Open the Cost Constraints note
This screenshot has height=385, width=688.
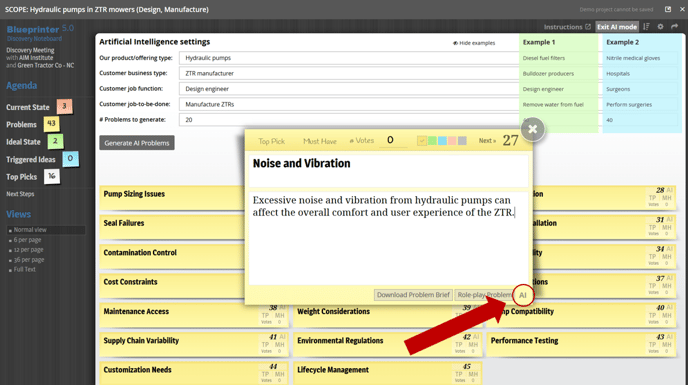pyautogui.click(x=172, y=286)
